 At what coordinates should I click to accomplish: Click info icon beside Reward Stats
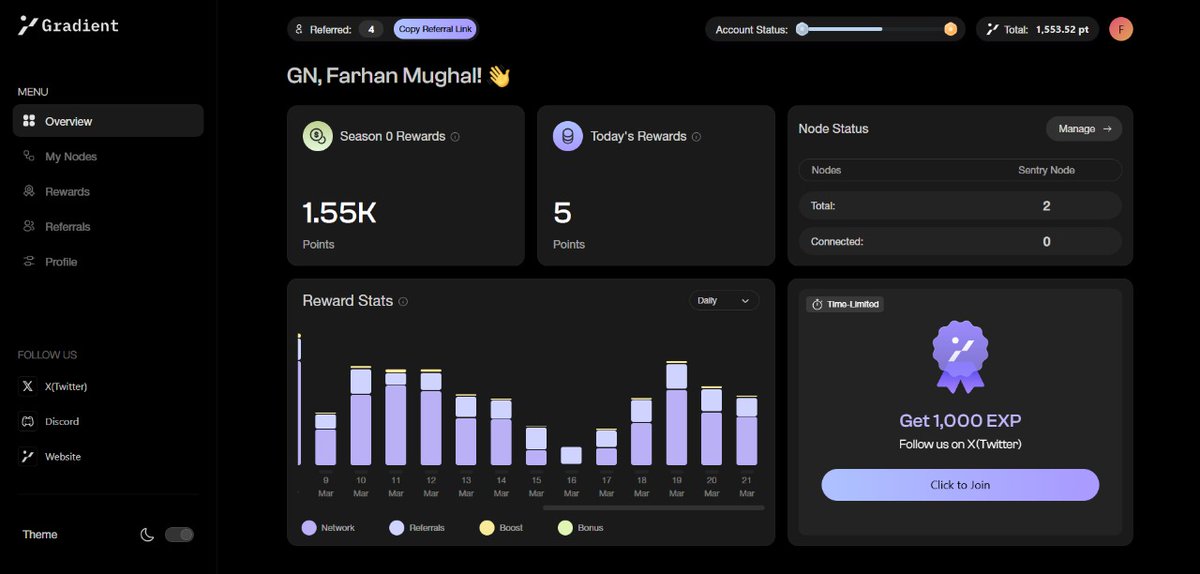403,301
